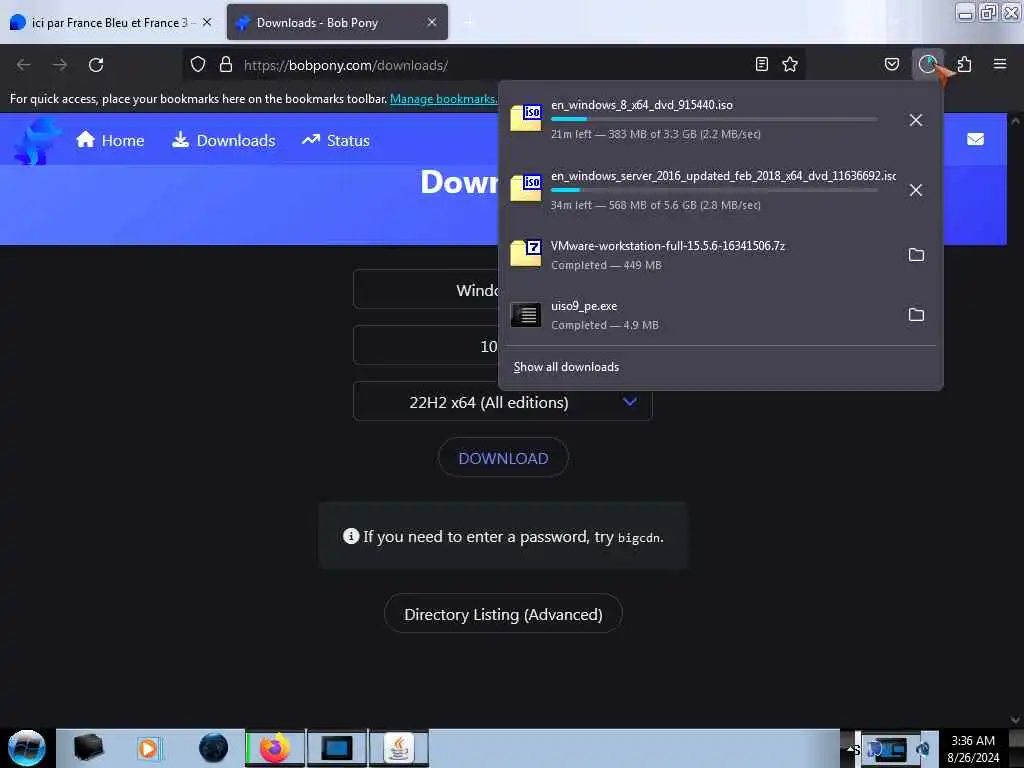
Task: Click the en_windows_8 ISO file icon
Action: (526, 118)
